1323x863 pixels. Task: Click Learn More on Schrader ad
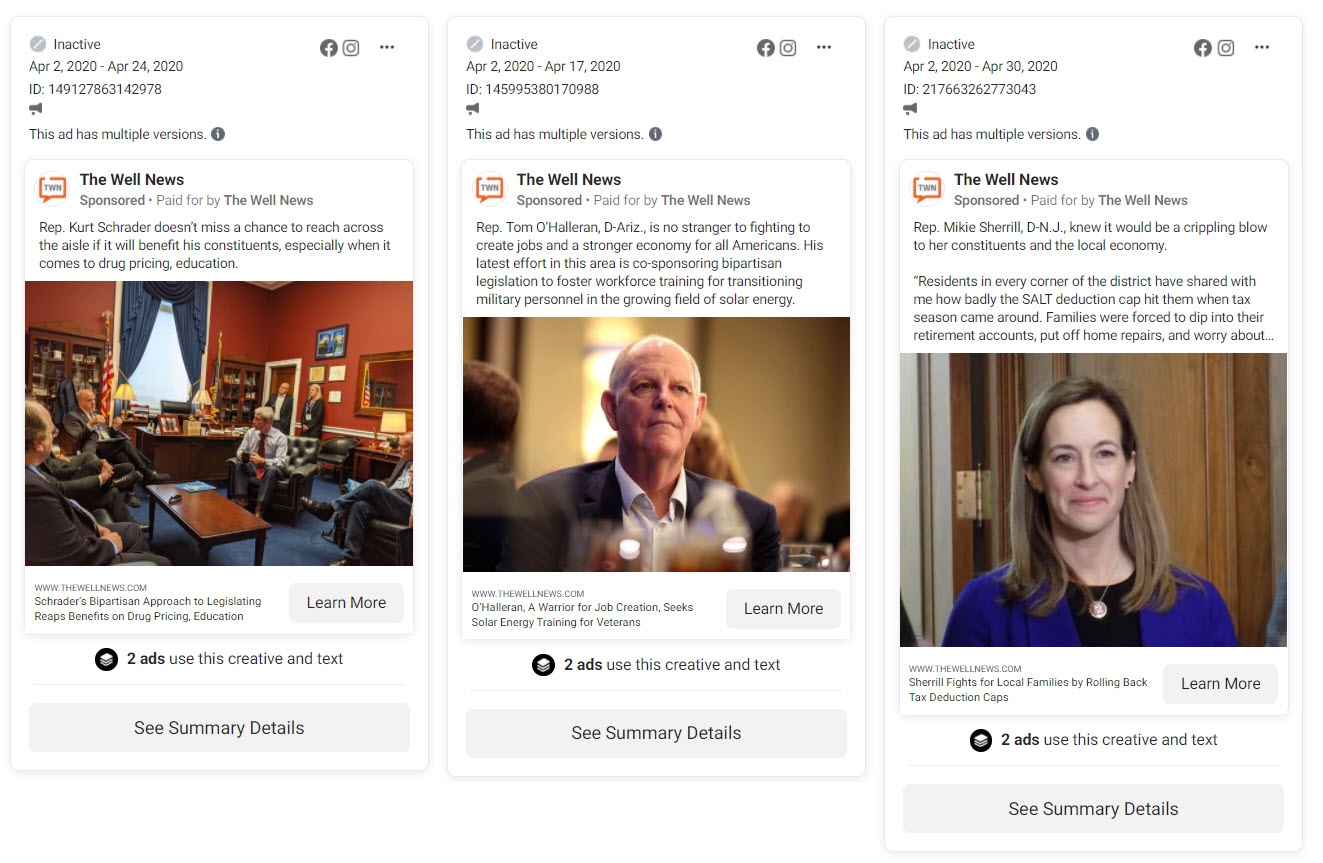(x=346, y=603)
